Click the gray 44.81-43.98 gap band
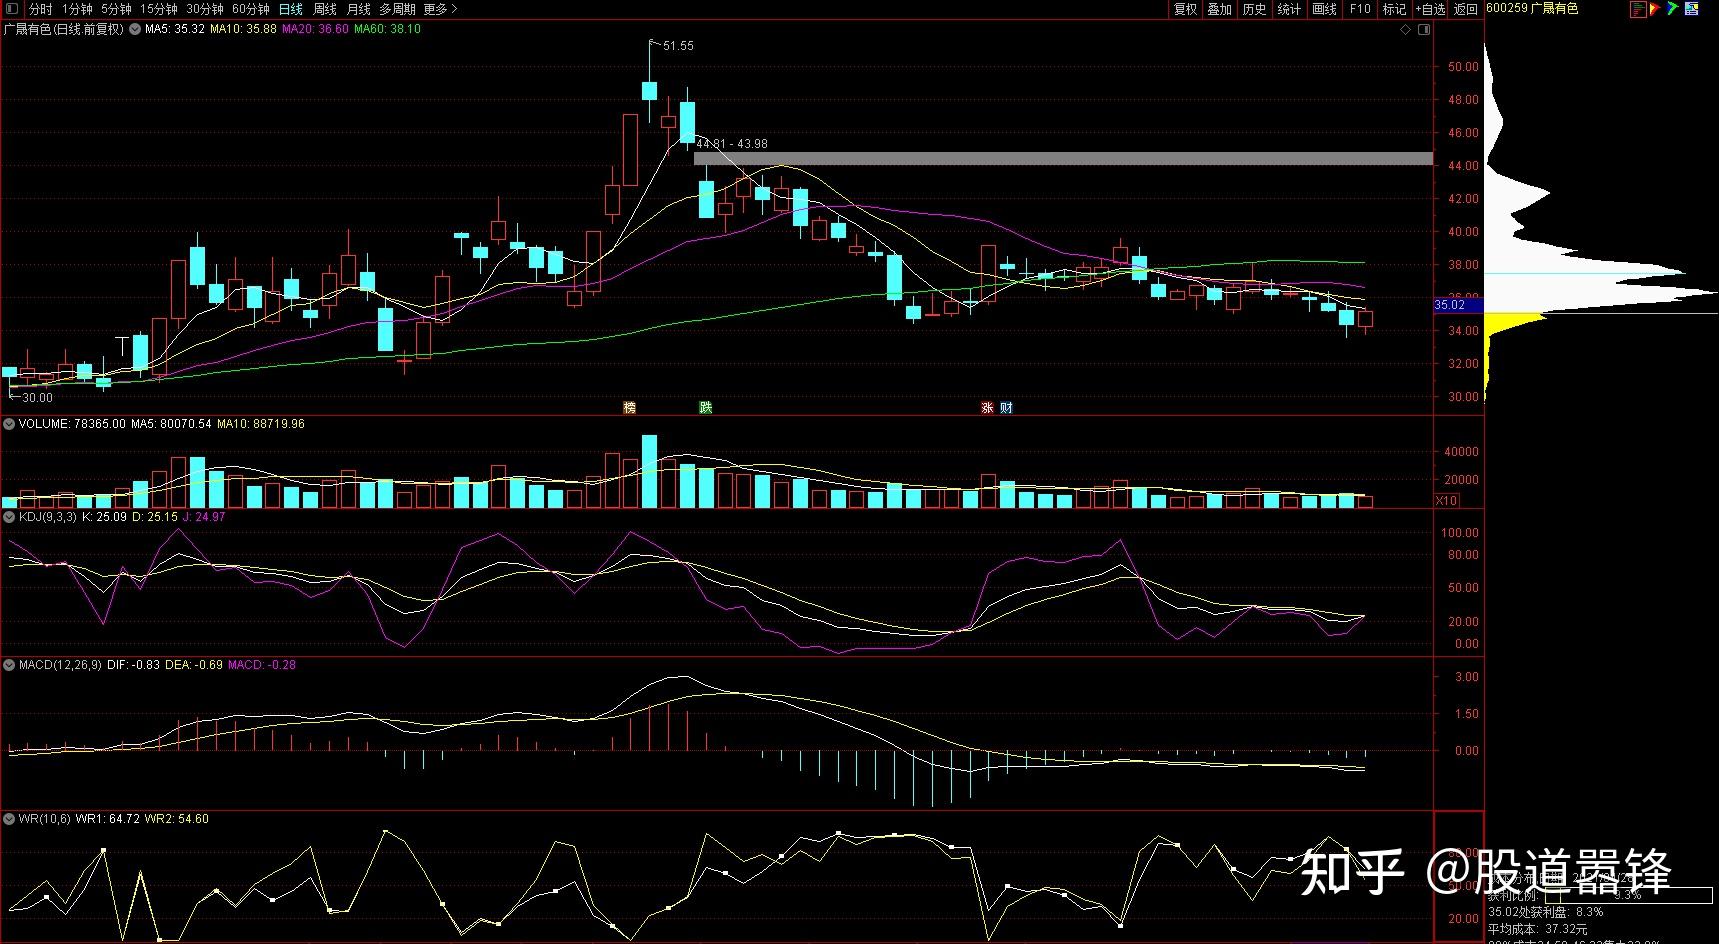Image resolution: width=1719 pixels, height=944 pixels. coord(1063,158)
